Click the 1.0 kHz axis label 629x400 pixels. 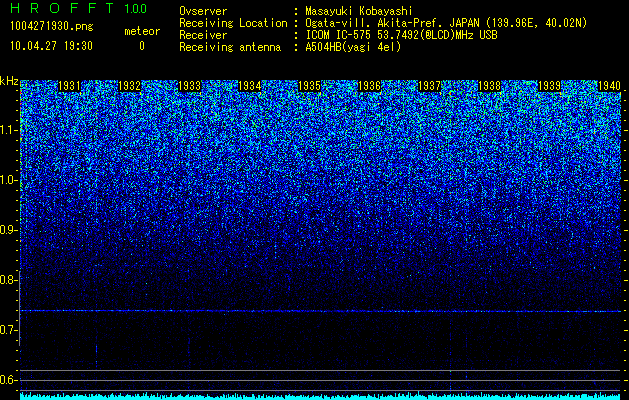point(9,180)
